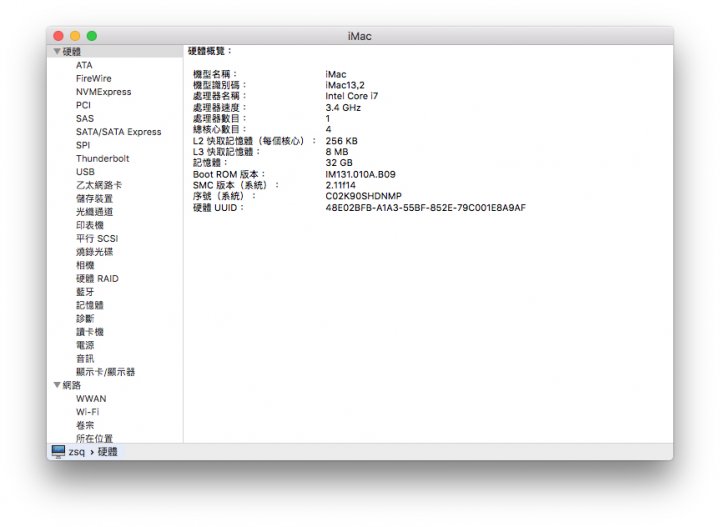Click the 32 GB memory value
720x527 pixels.
pos(339,163)
